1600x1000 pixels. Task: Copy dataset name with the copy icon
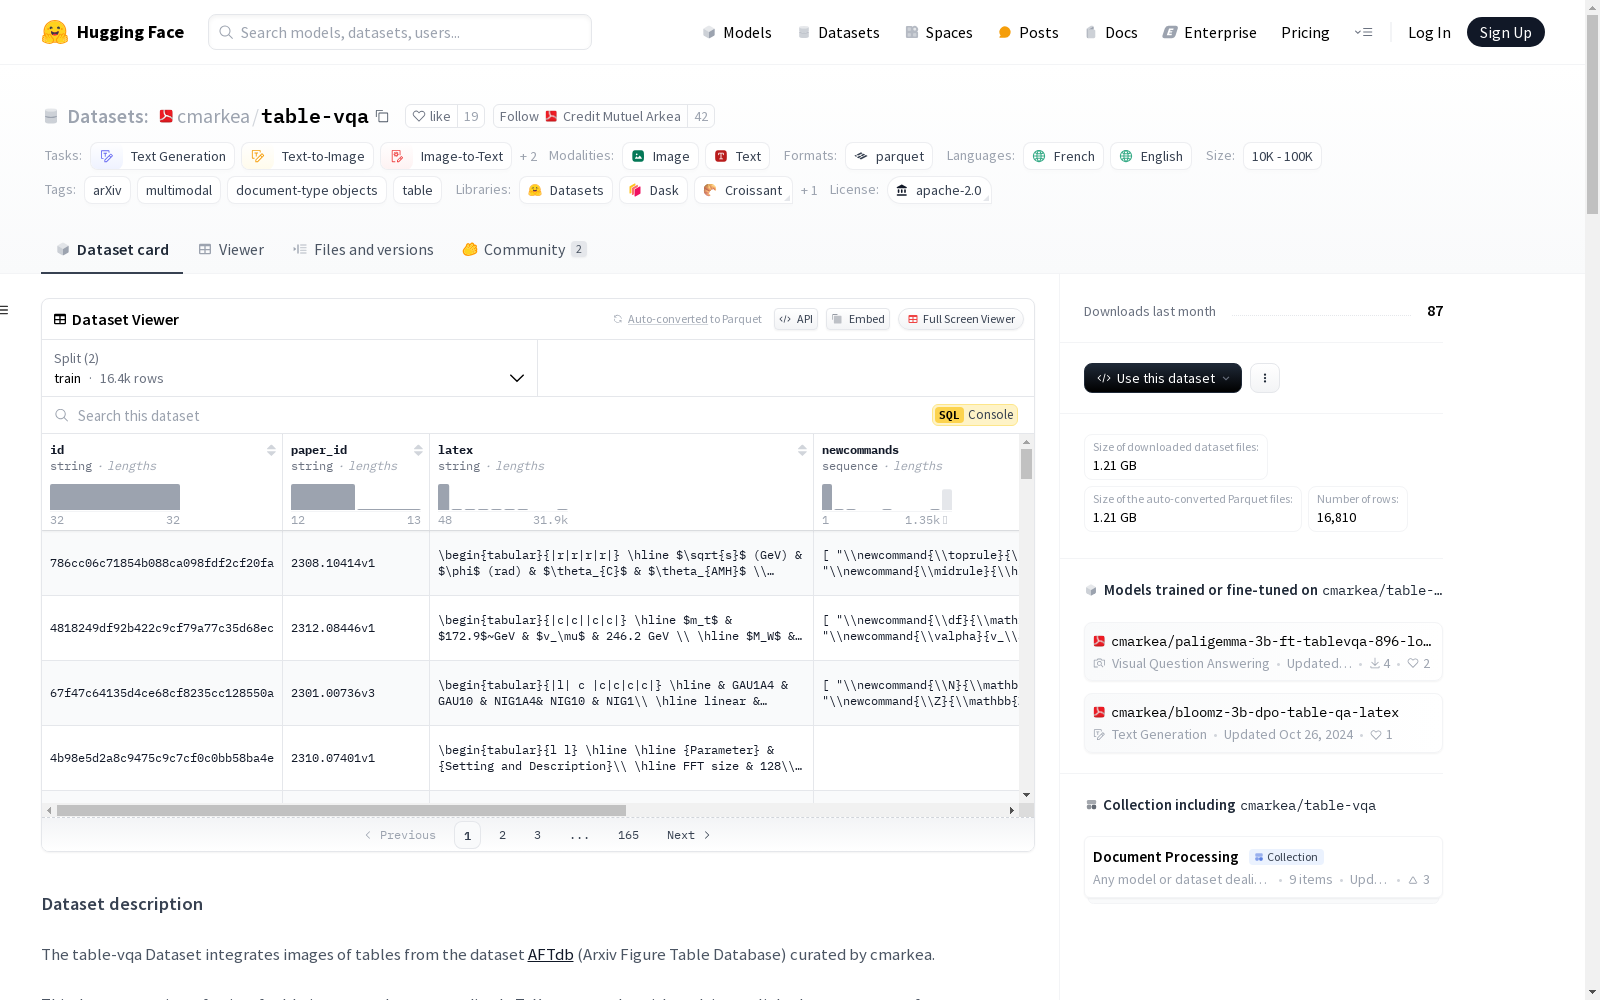click(382, 116)
